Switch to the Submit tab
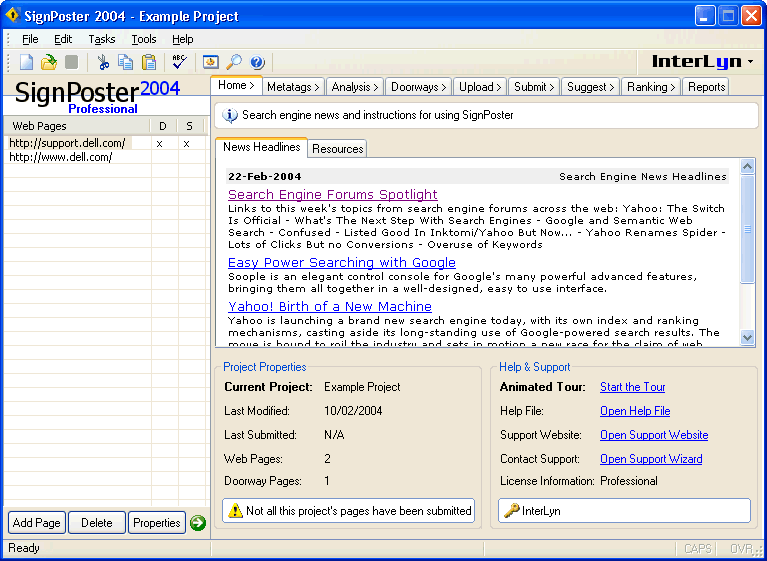Viewport: 767px width, 561px height. tap(534, 87)
